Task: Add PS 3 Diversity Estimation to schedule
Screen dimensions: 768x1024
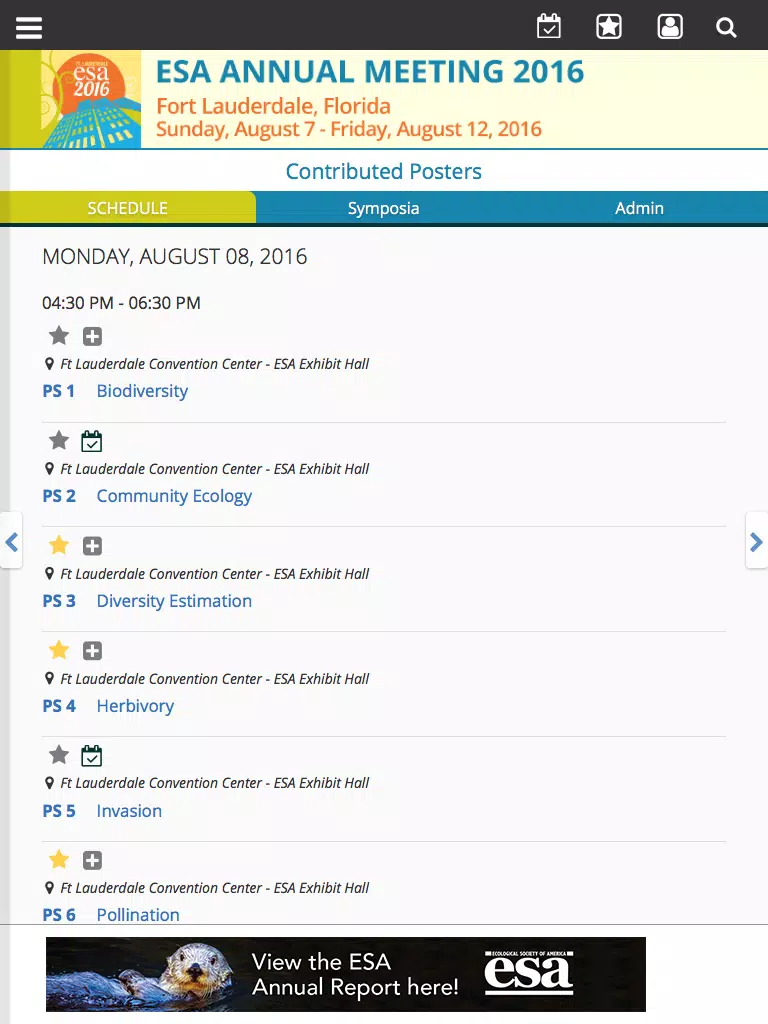Action: coord(92,546)
